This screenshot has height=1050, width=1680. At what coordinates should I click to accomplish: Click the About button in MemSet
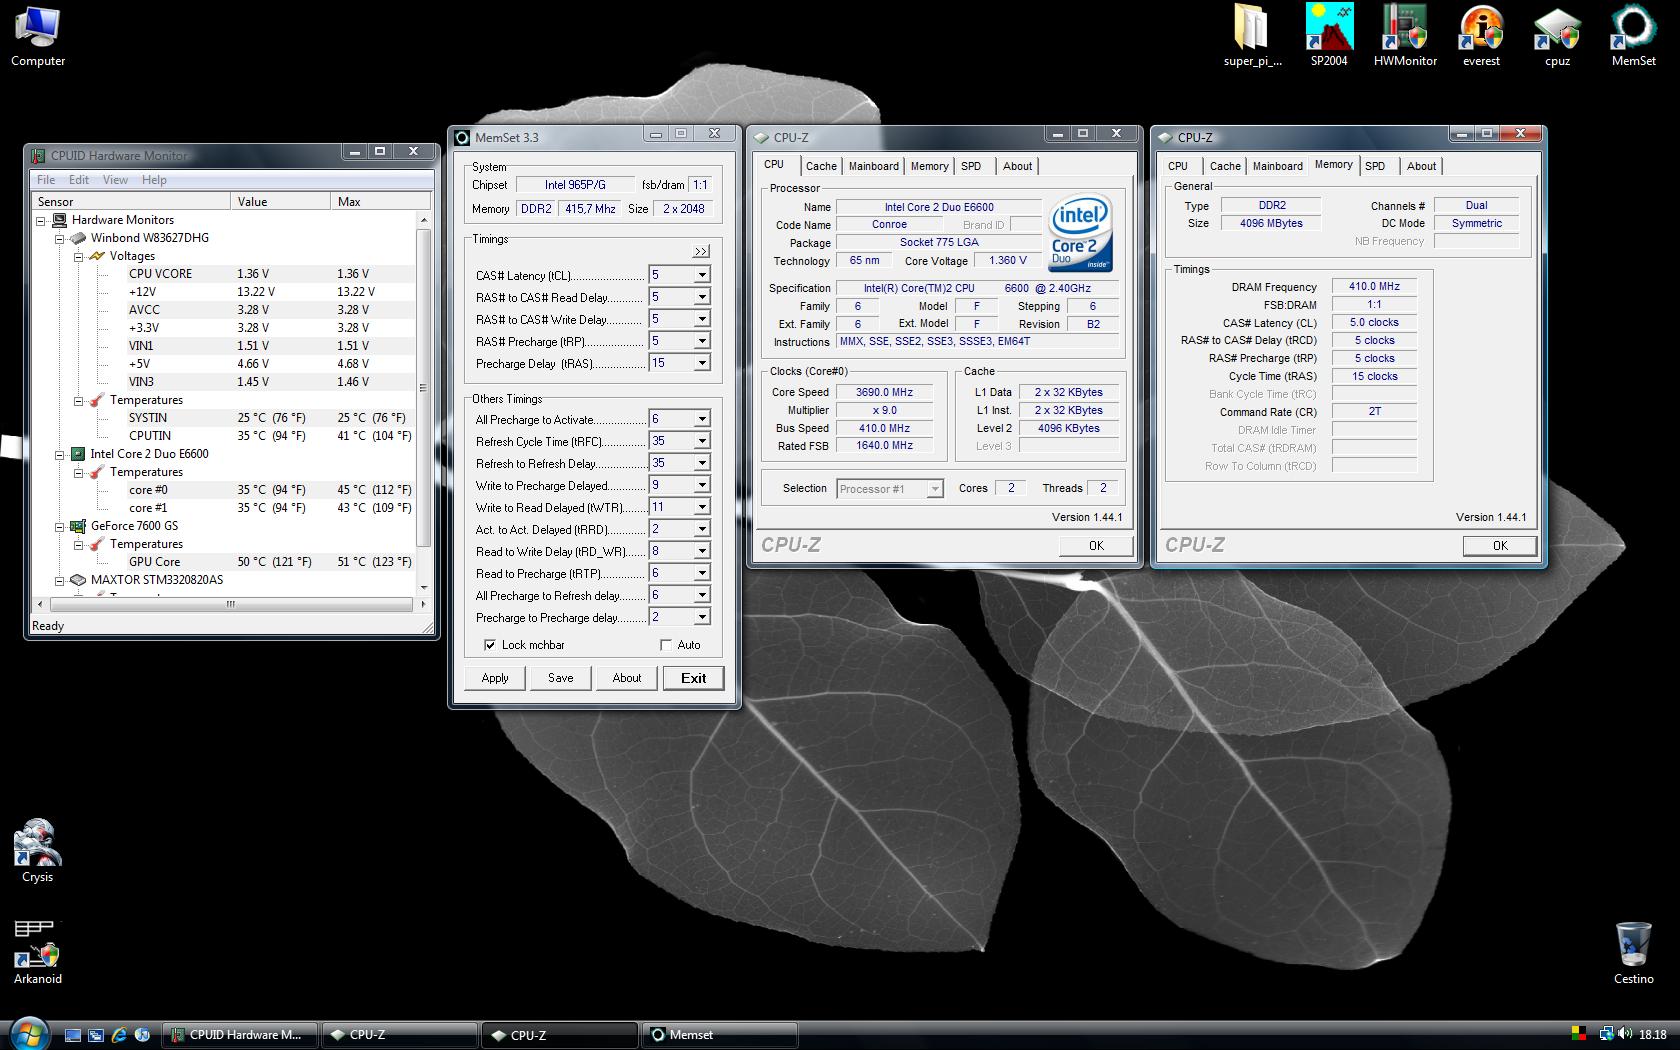point(627,678)
